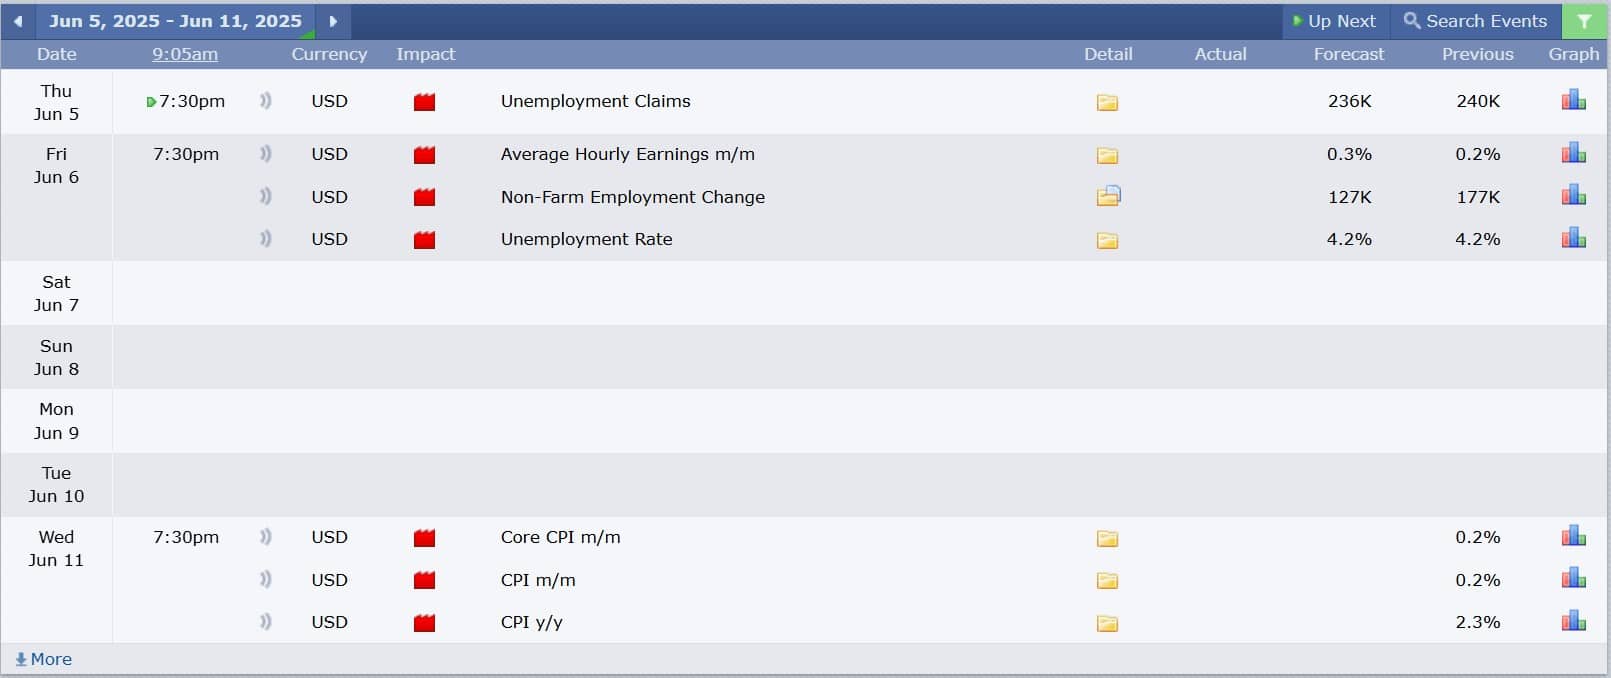Click red high-impact marker for Unemployment Rate
Viewport: 1611px width, 678px height.
pos(425,240)
